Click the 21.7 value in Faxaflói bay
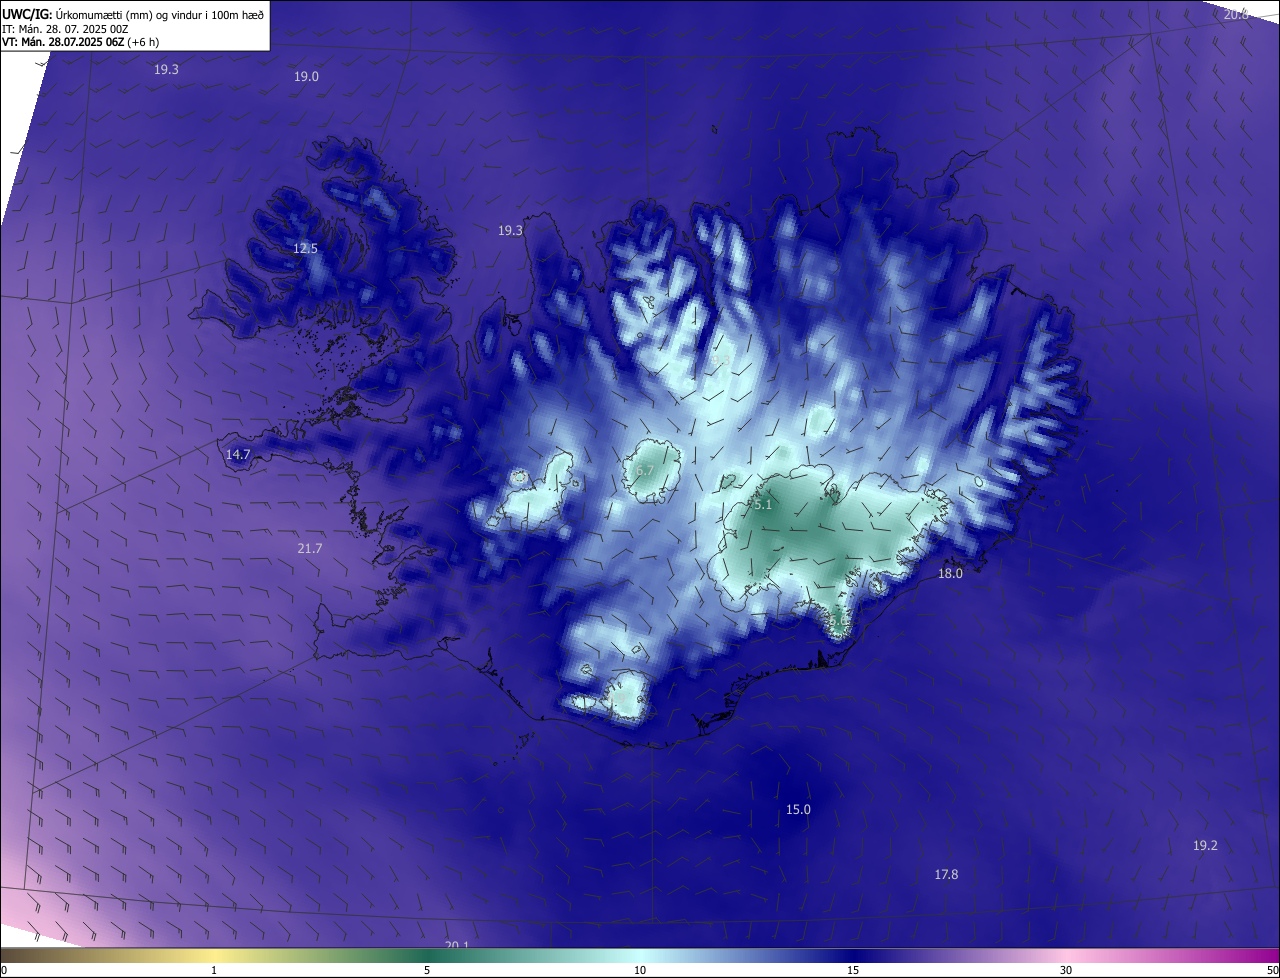 [x=310, y=548]
